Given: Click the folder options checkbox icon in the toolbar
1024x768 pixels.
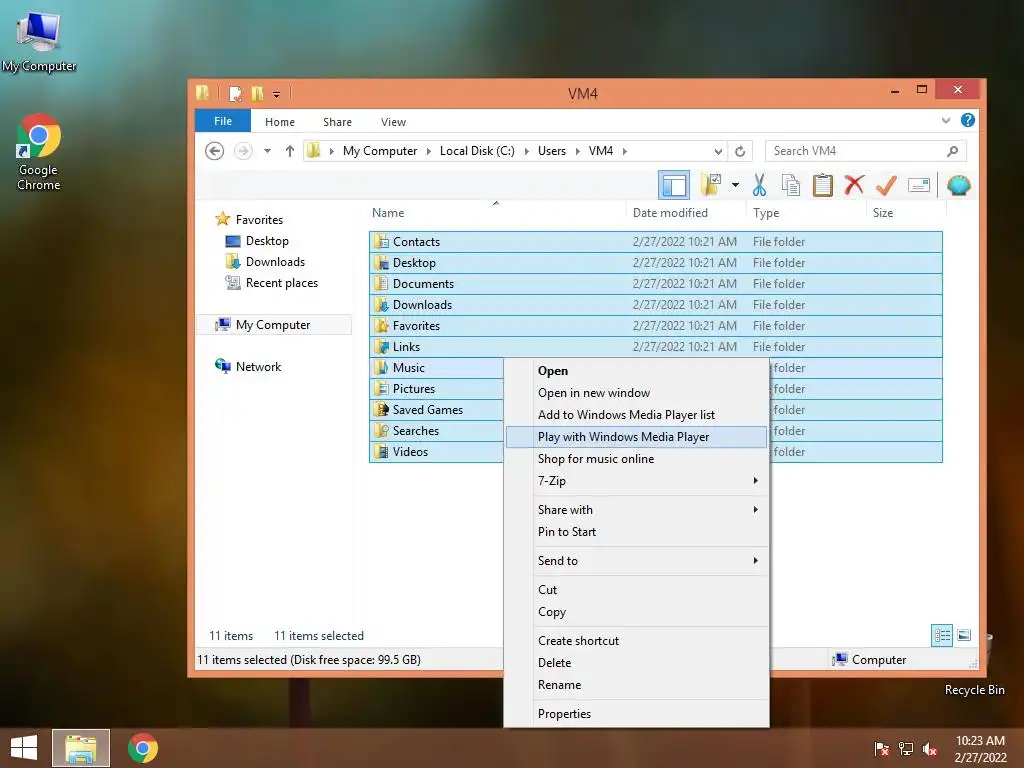Looking at the screenshot, I should pos(711,185).
